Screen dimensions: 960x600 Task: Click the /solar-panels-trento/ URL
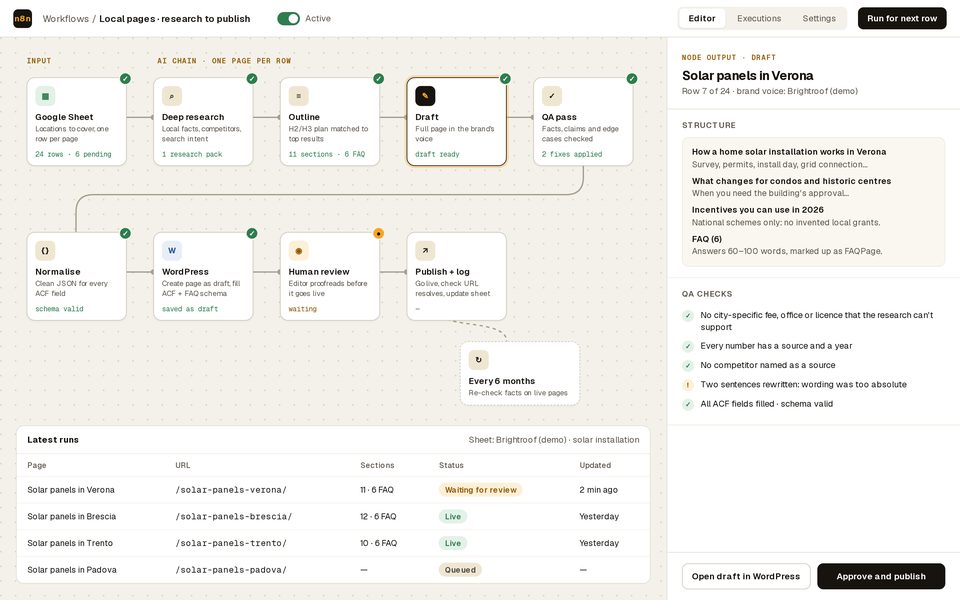pos(231,543)
